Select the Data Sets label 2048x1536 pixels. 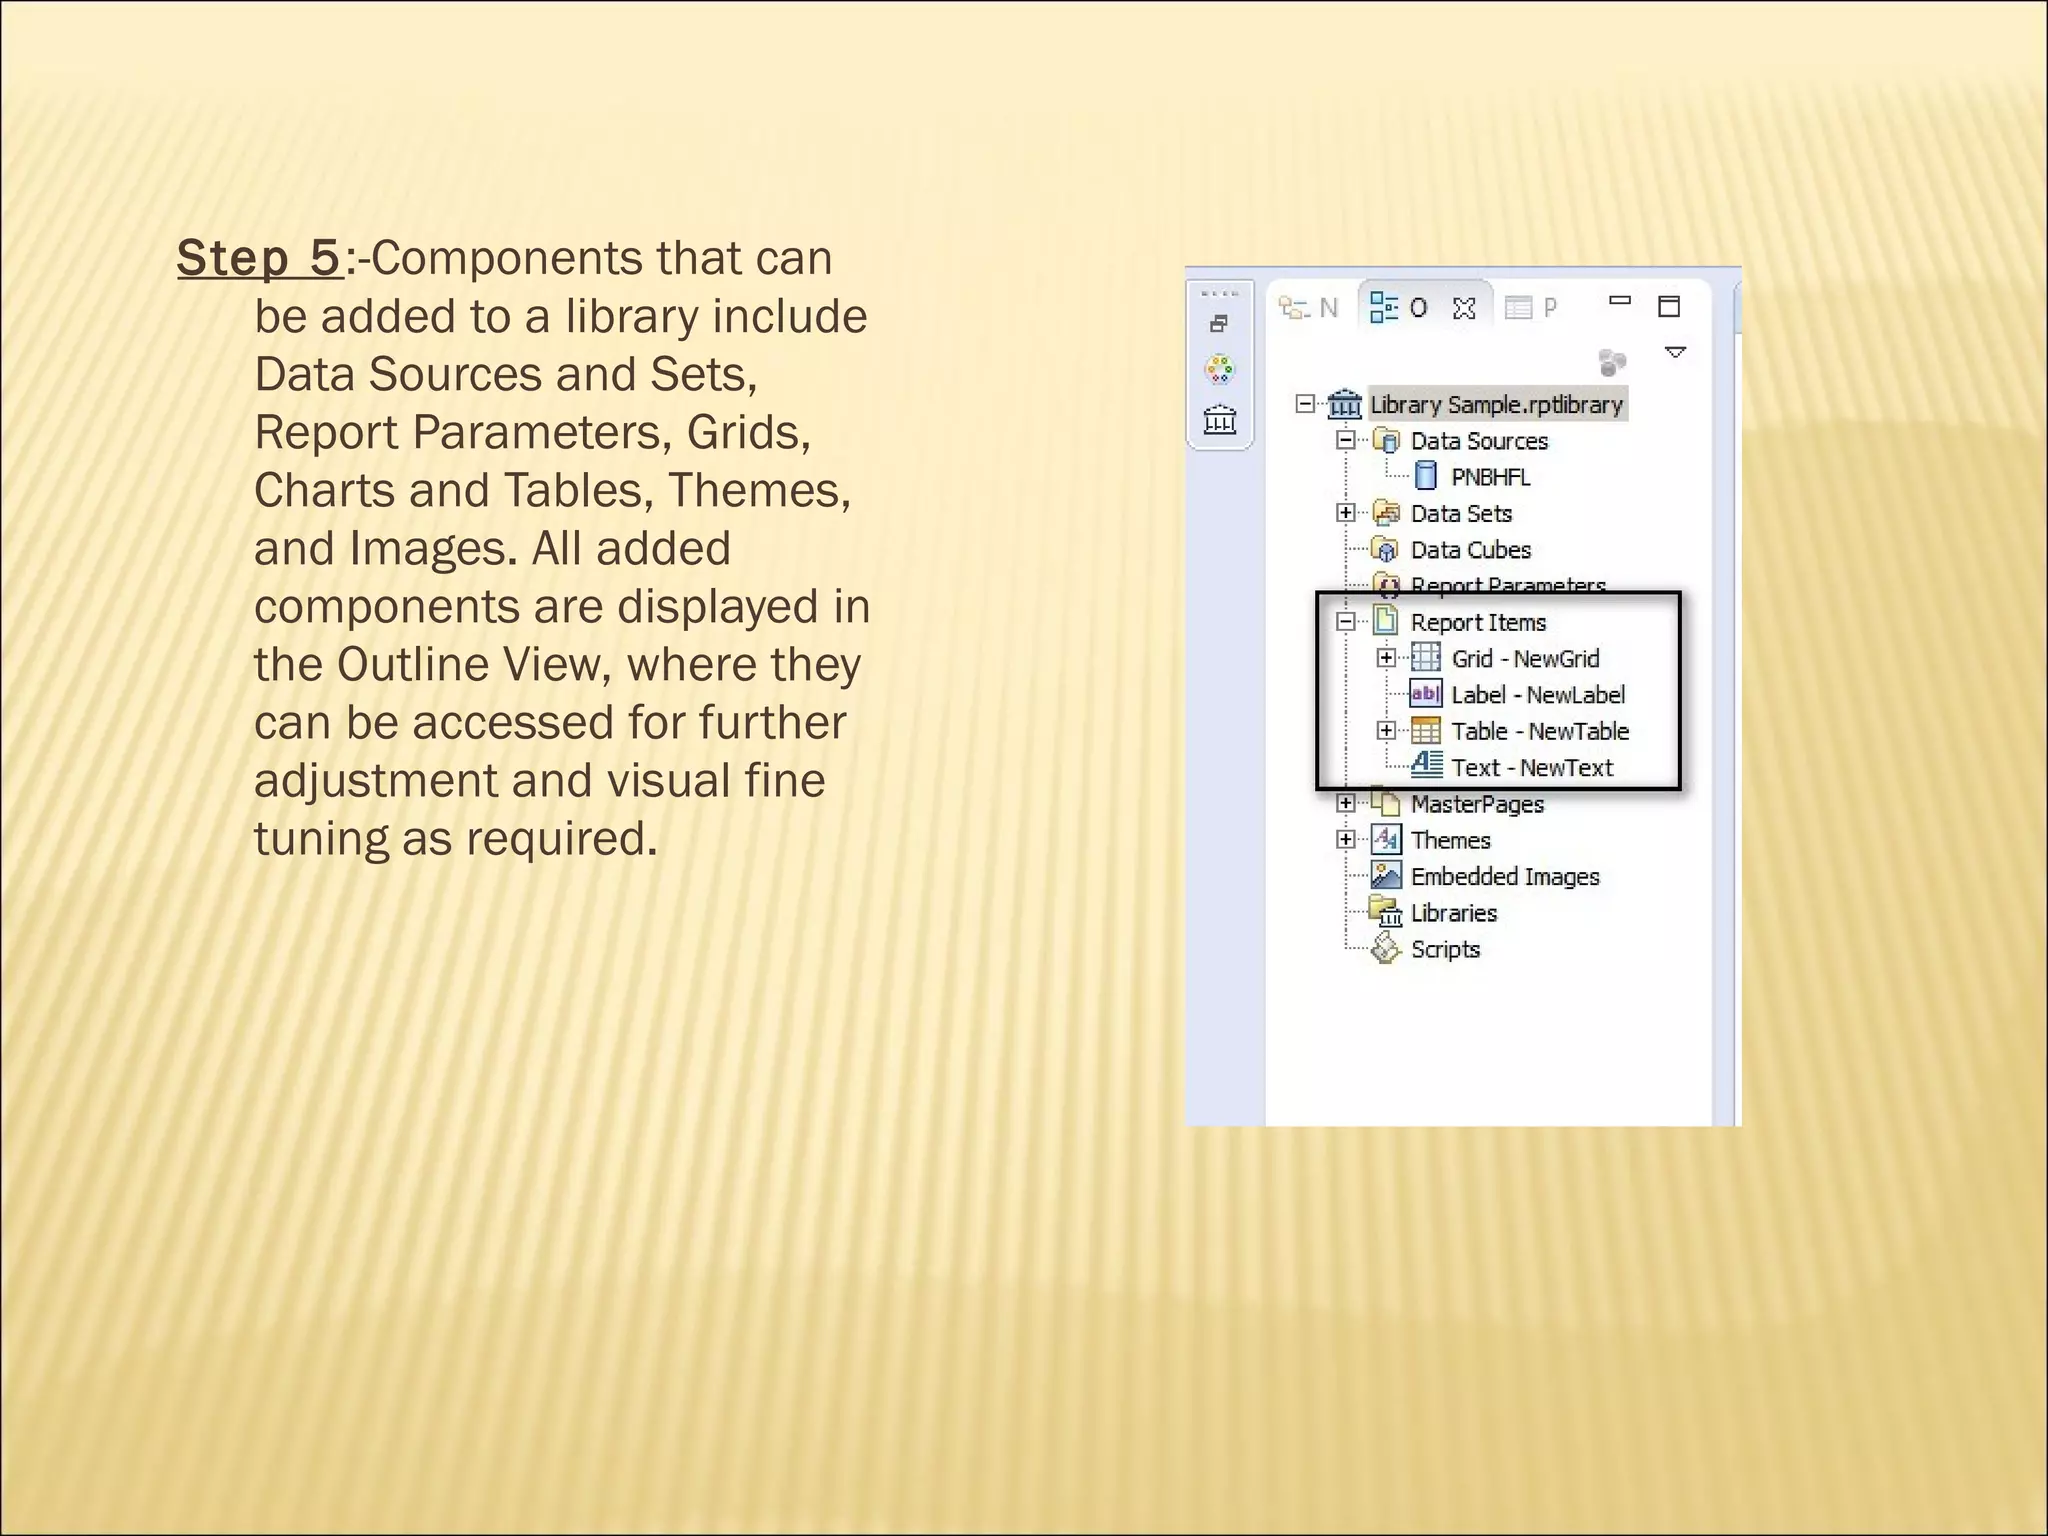1461,514
